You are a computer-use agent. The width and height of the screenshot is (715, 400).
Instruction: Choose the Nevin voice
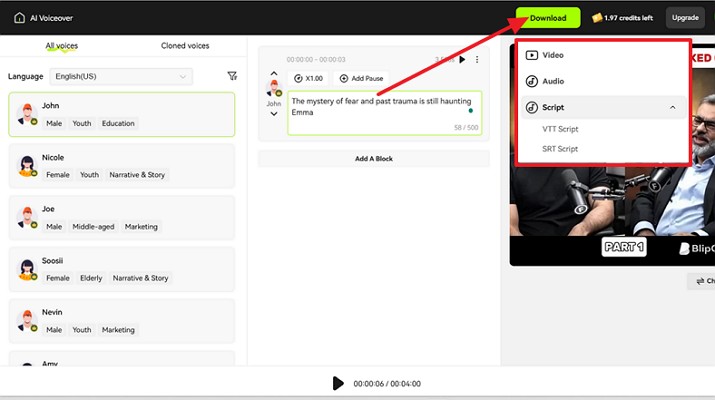122,321
